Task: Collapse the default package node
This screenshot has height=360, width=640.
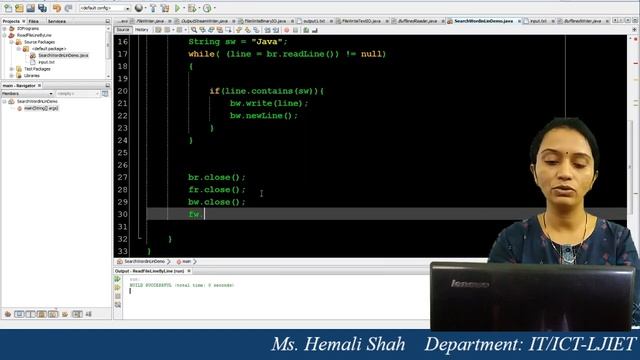Action: point(19,49)
